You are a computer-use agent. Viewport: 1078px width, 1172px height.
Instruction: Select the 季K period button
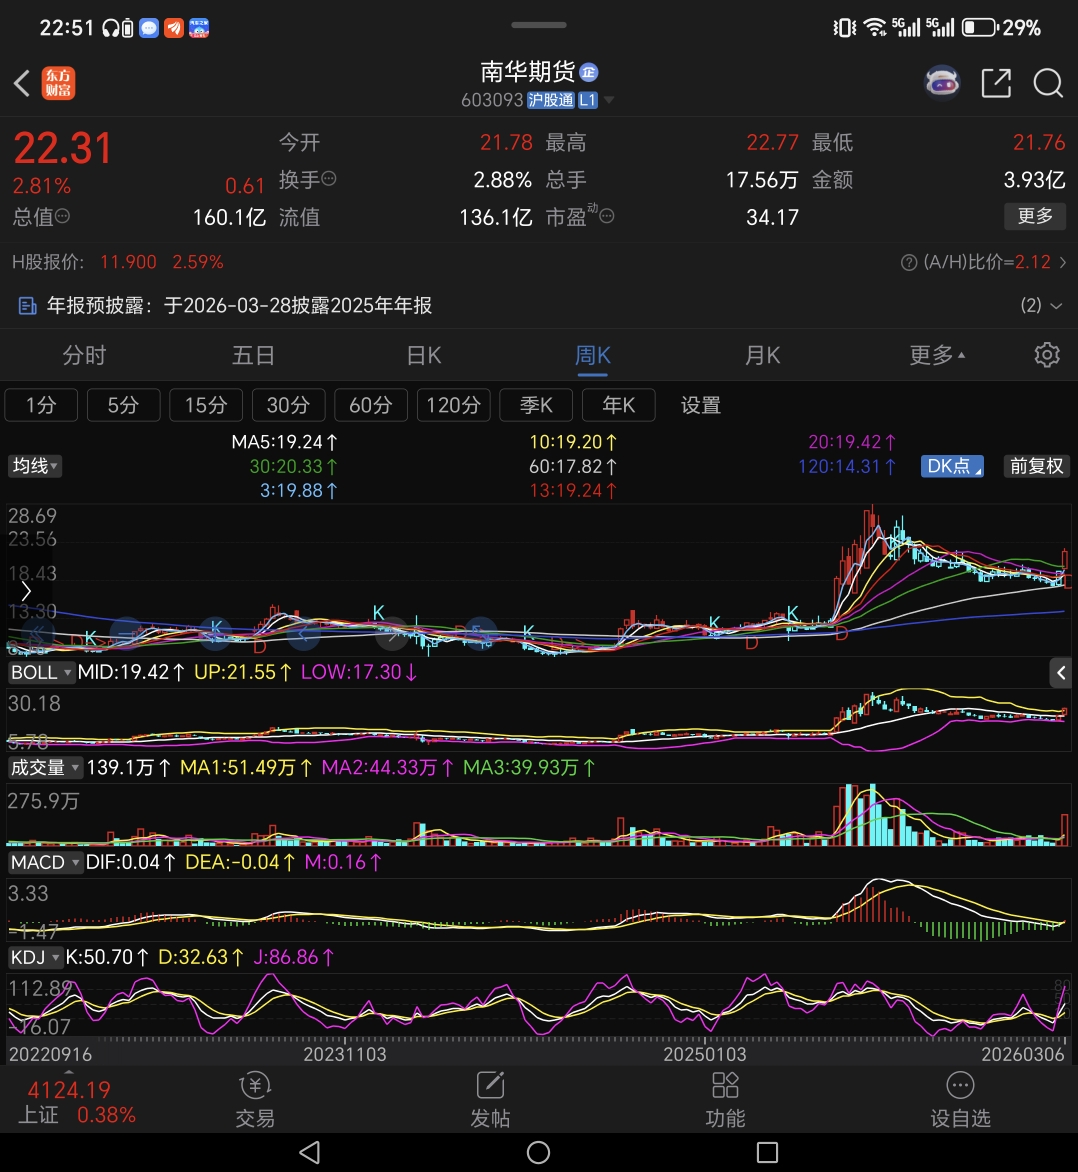coord(536,405)
